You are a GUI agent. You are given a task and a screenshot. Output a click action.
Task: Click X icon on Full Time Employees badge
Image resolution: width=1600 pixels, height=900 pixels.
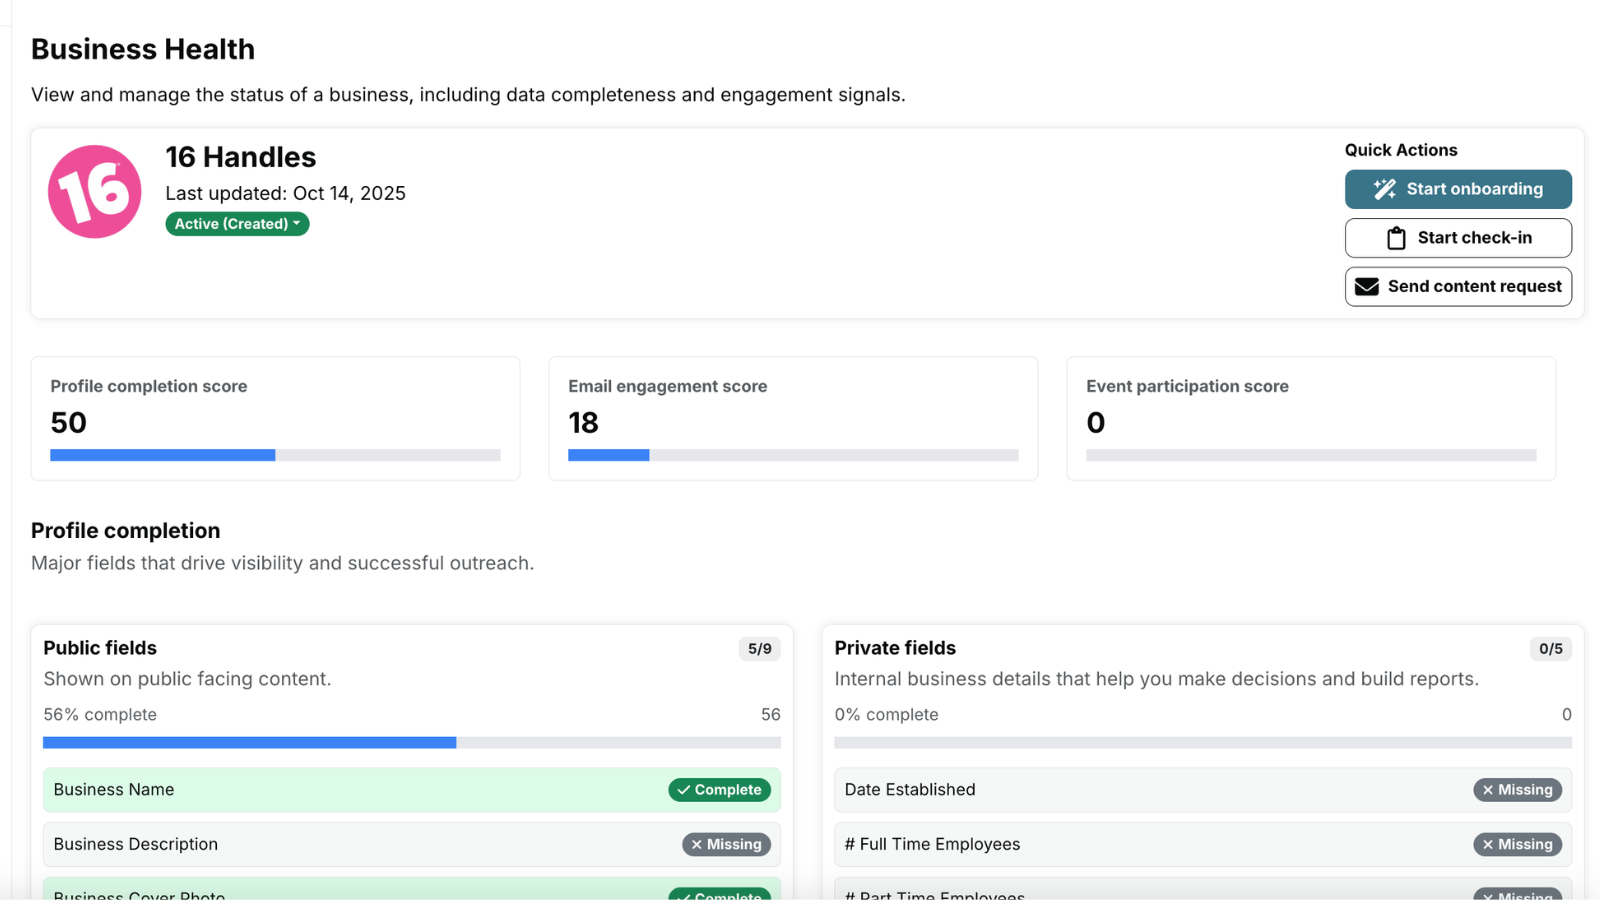coord(1488,845)
